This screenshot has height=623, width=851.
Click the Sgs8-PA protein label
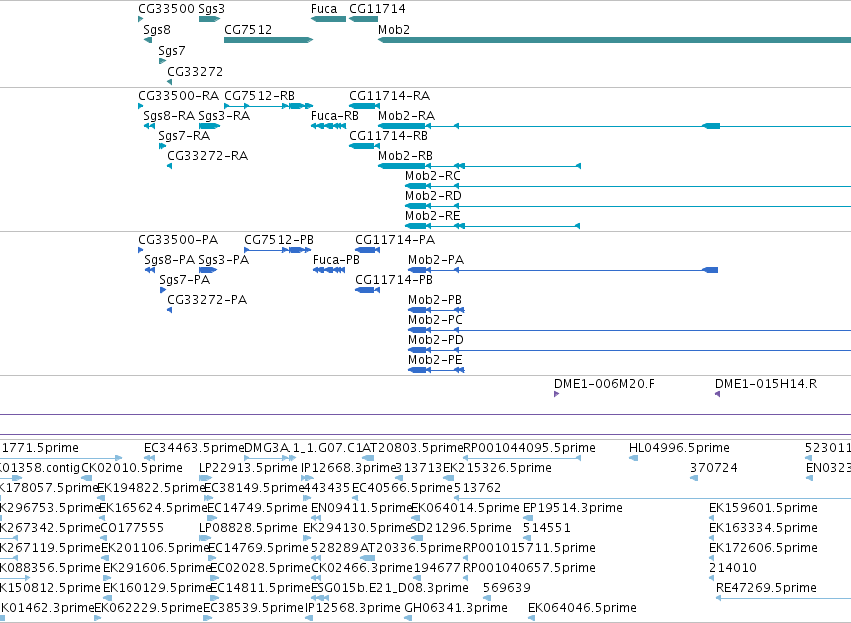(x=169, y=260)
